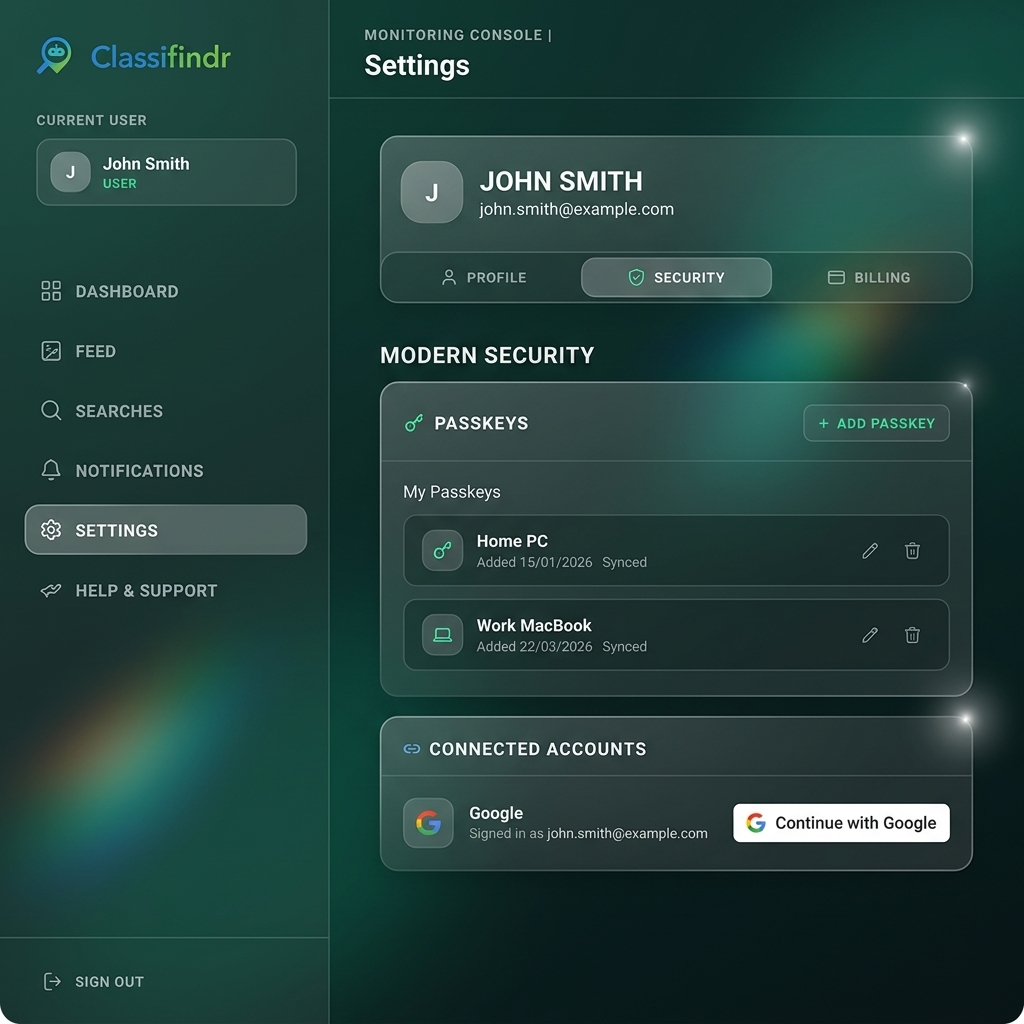Screen dimensions: 1024x1024
Task: Click the signed-in Google email text
Action: coord(628,833)
